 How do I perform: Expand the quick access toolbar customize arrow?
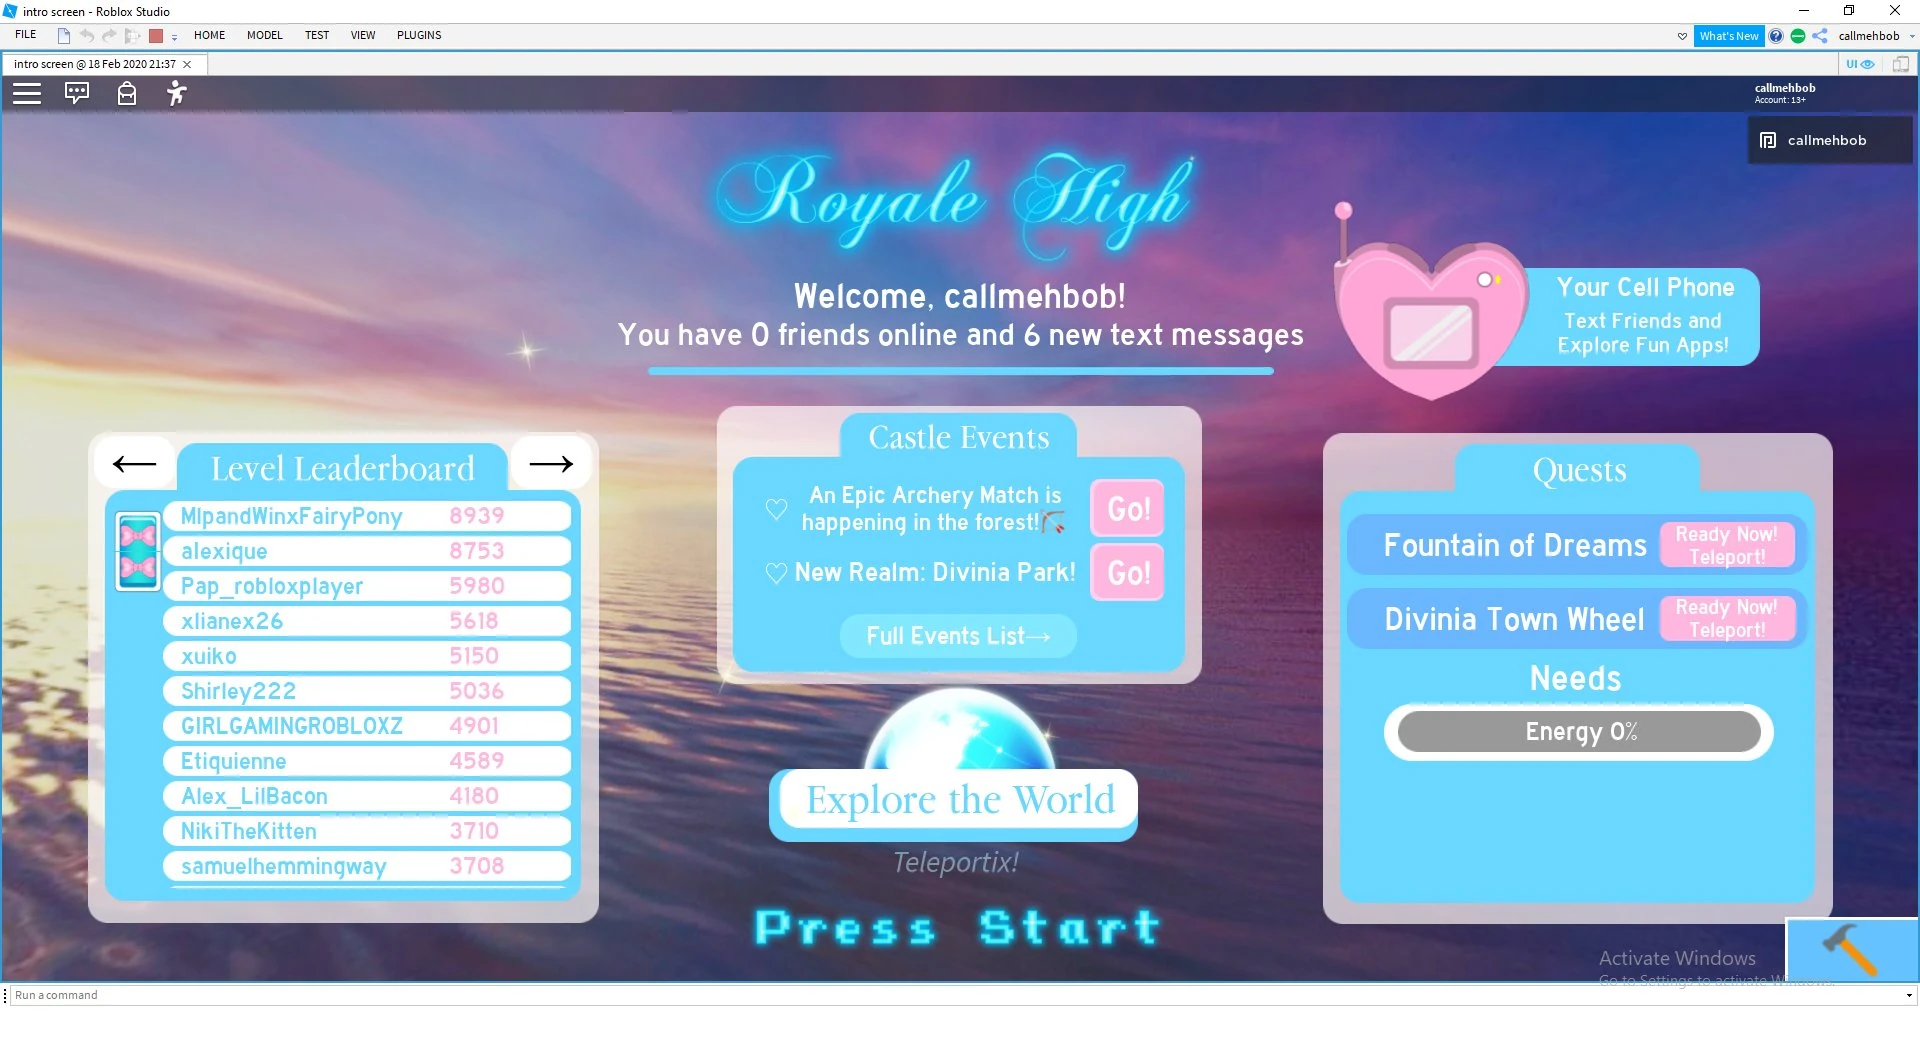(x=174, y=38)
